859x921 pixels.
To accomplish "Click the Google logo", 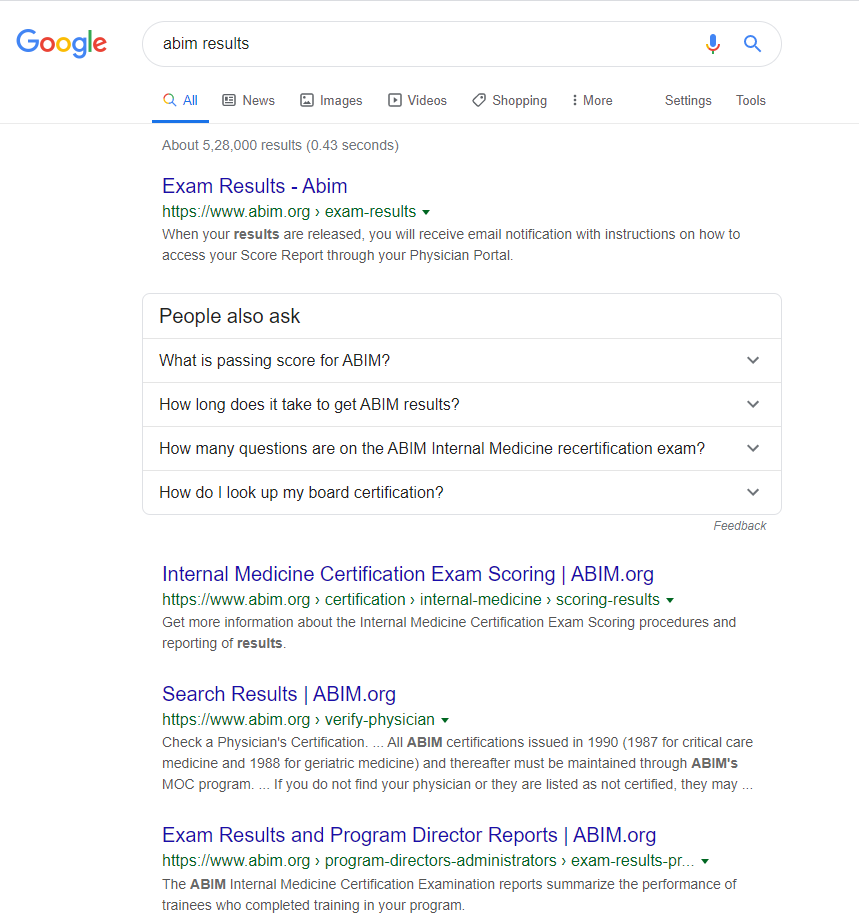I will 61,43.
